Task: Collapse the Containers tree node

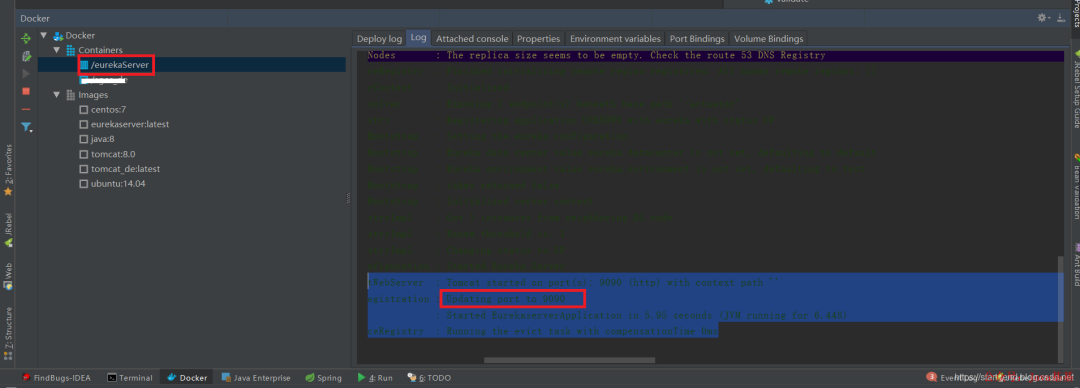Action: [56, 50]
